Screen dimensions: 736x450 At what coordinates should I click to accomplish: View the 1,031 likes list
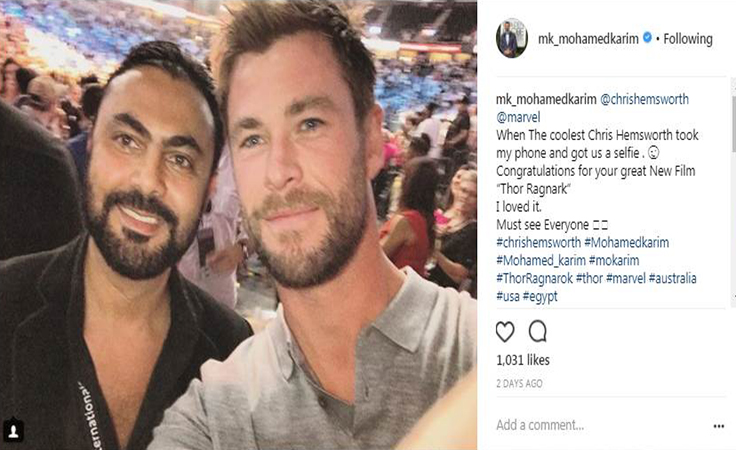pyautogui.click(x=523, y=360)
